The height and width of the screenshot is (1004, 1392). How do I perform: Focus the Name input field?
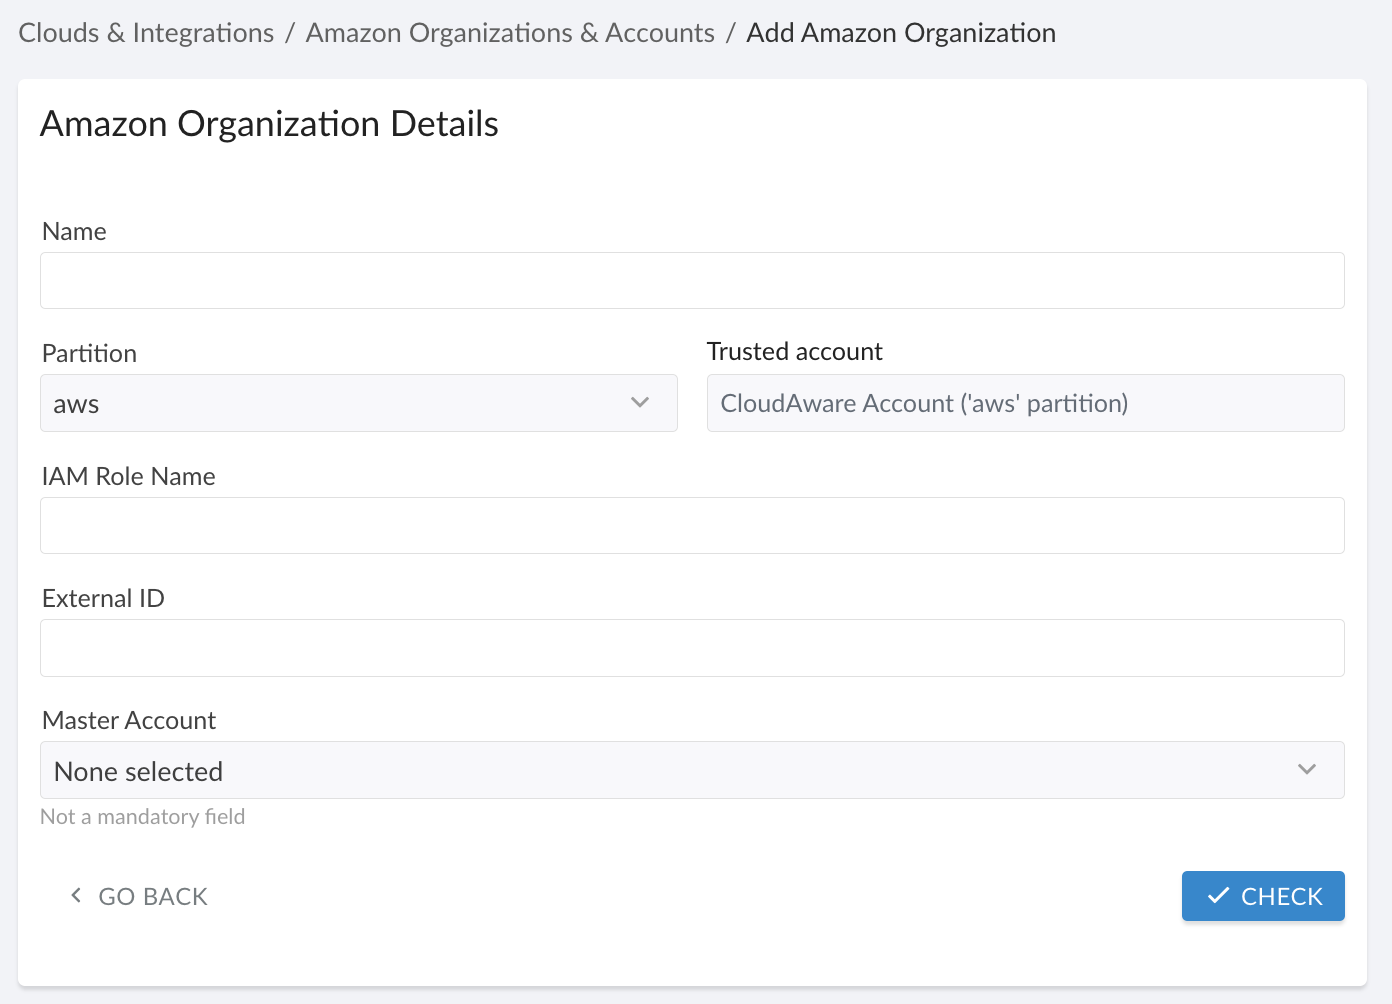click(x=692, y=281)
